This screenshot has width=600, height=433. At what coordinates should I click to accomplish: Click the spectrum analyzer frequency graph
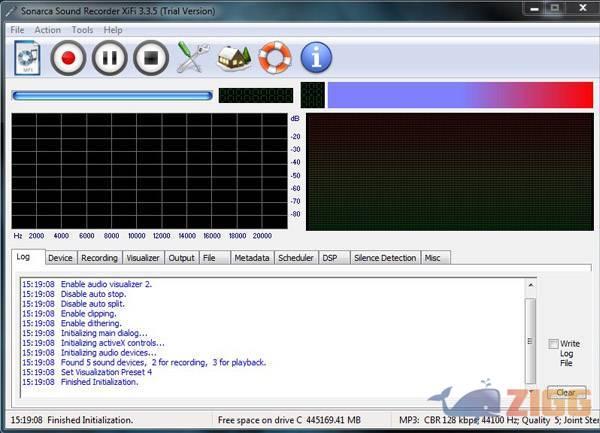tap(150, 171)
